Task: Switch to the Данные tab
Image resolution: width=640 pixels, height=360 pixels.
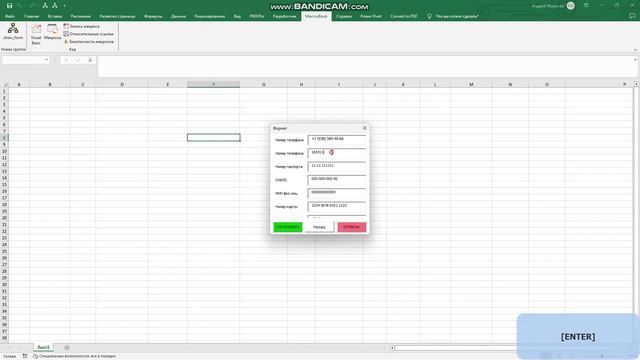Action: pos(178,16)
